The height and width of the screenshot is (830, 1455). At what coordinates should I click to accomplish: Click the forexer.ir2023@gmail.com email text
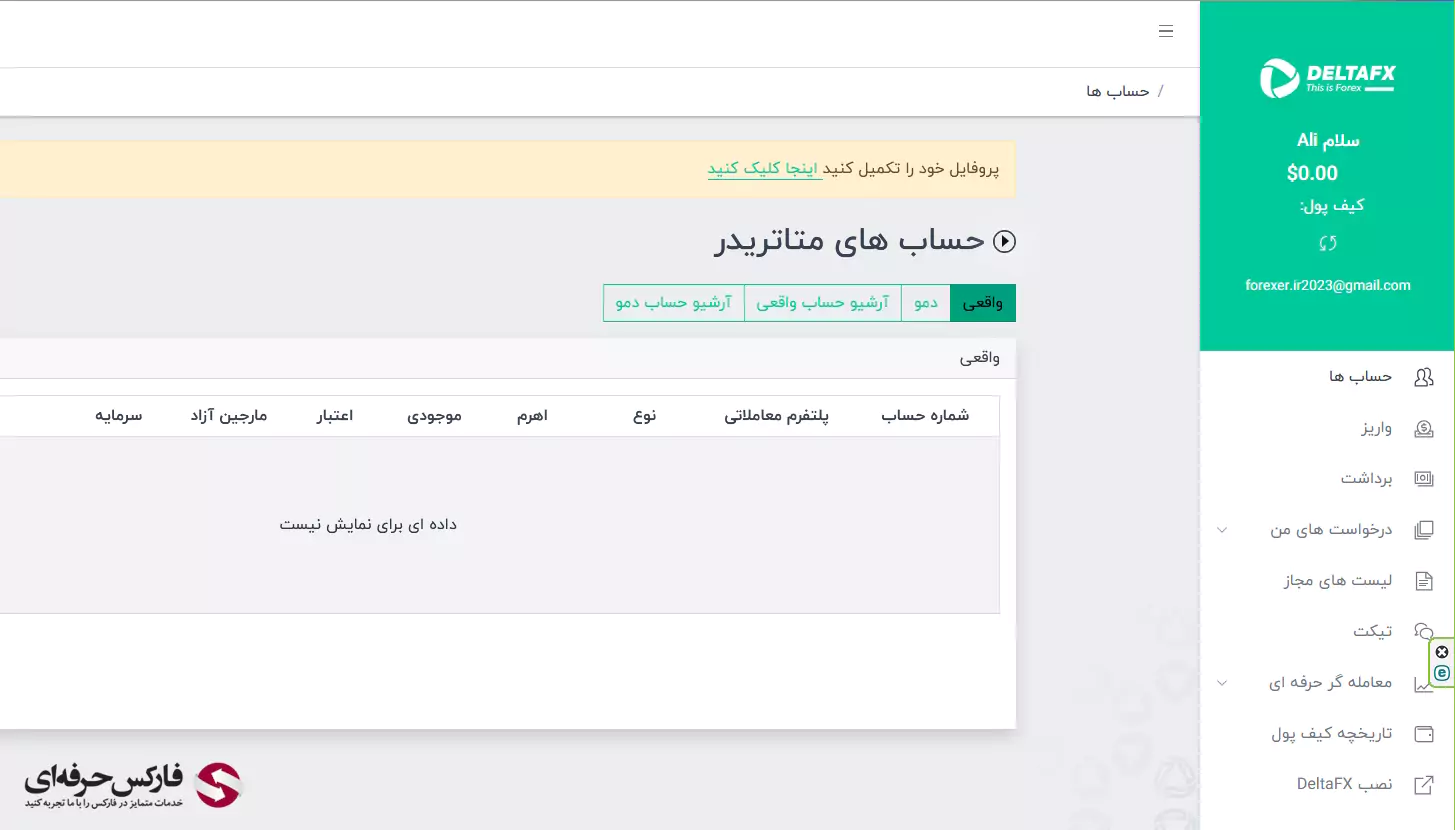(x=1328, y=285)
